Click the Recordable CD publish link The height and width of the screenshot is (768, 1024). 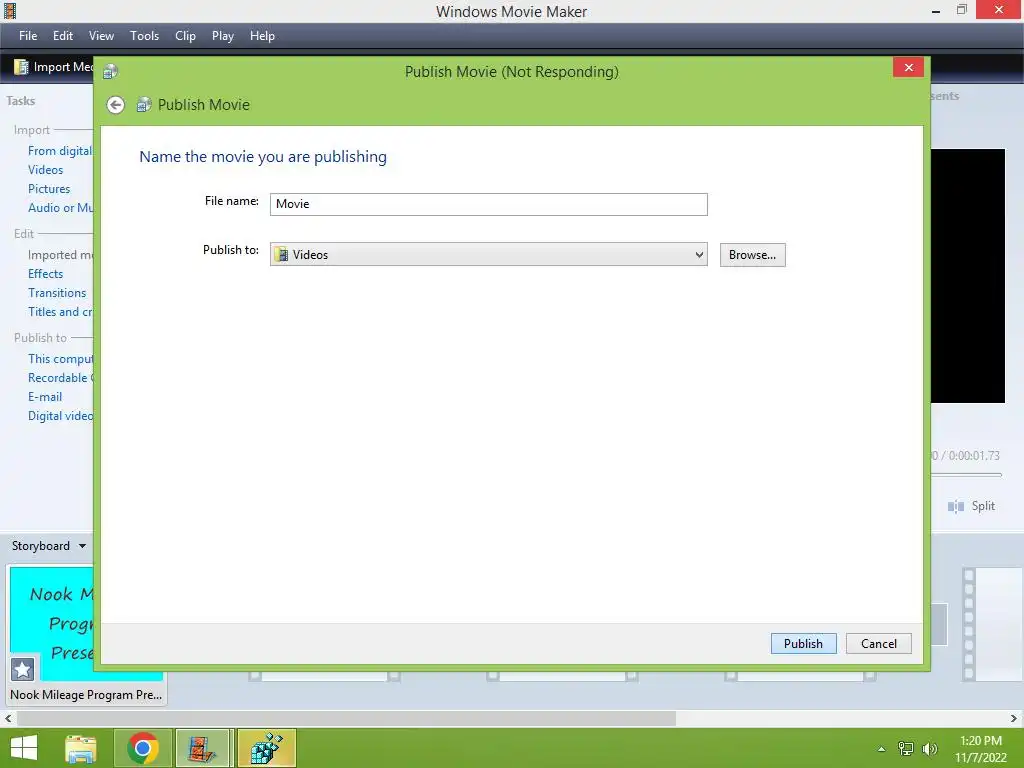(61, 377)
